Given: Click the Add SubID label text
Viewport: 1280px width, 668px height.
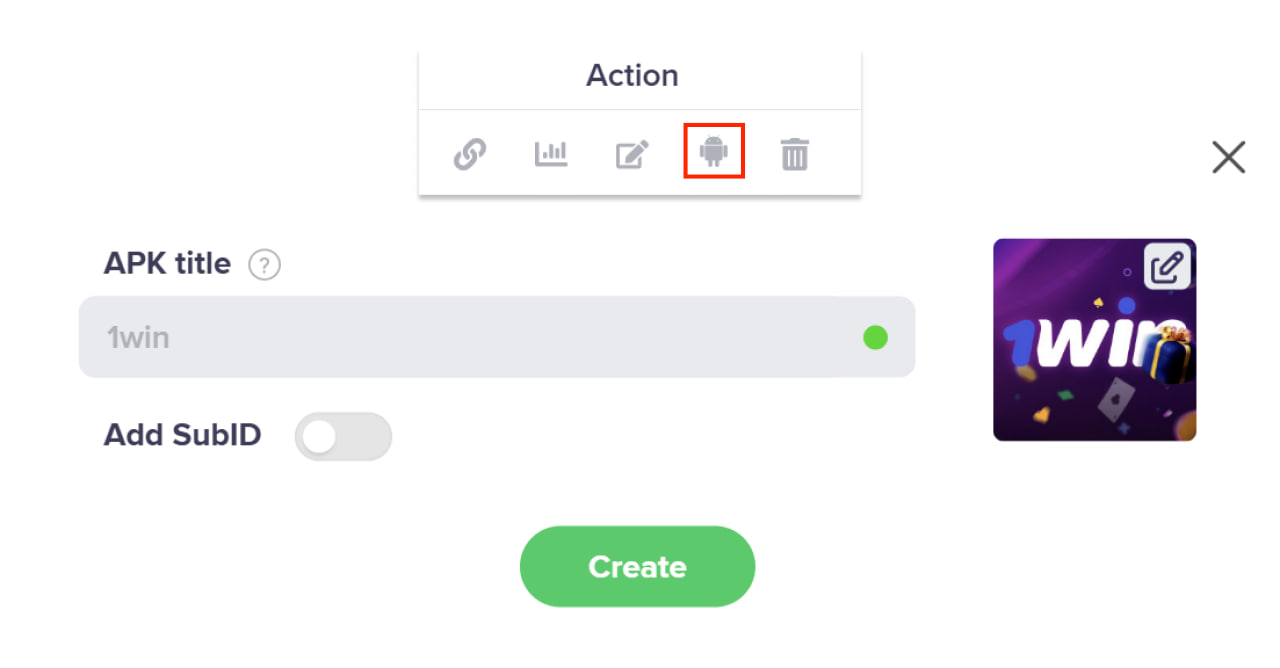Looking at the screenshot, I should tap(182, 435).
